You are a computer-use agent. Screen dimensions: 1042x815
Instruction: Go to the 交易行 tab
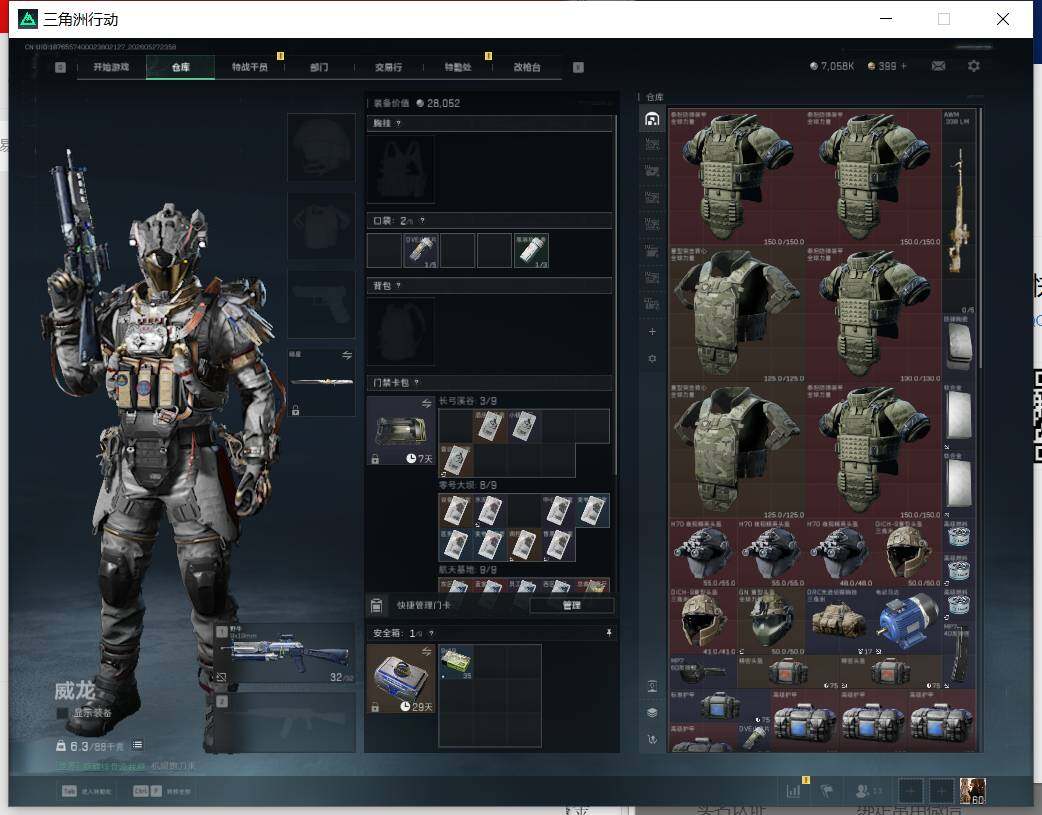point(388,67)
